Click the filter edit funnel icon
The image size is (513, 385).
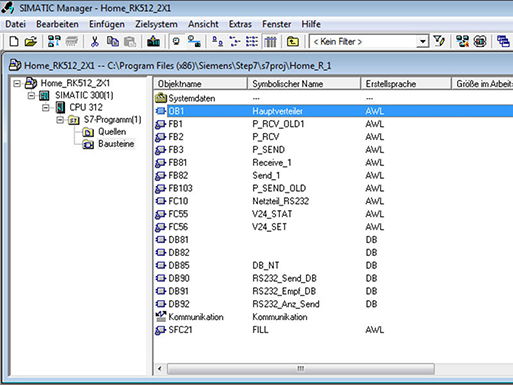coord(439,42)
